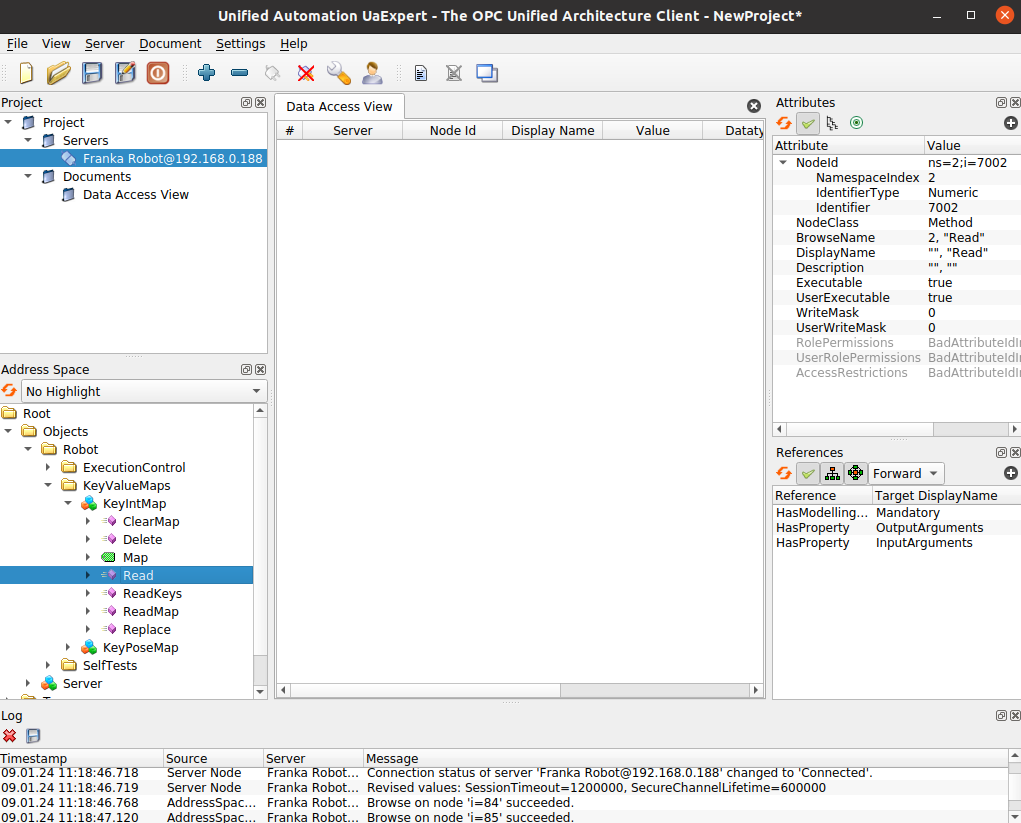1021x823 pixels.
Task: Open the Forward direction dropdown
Action: click(x=906, y=473)
